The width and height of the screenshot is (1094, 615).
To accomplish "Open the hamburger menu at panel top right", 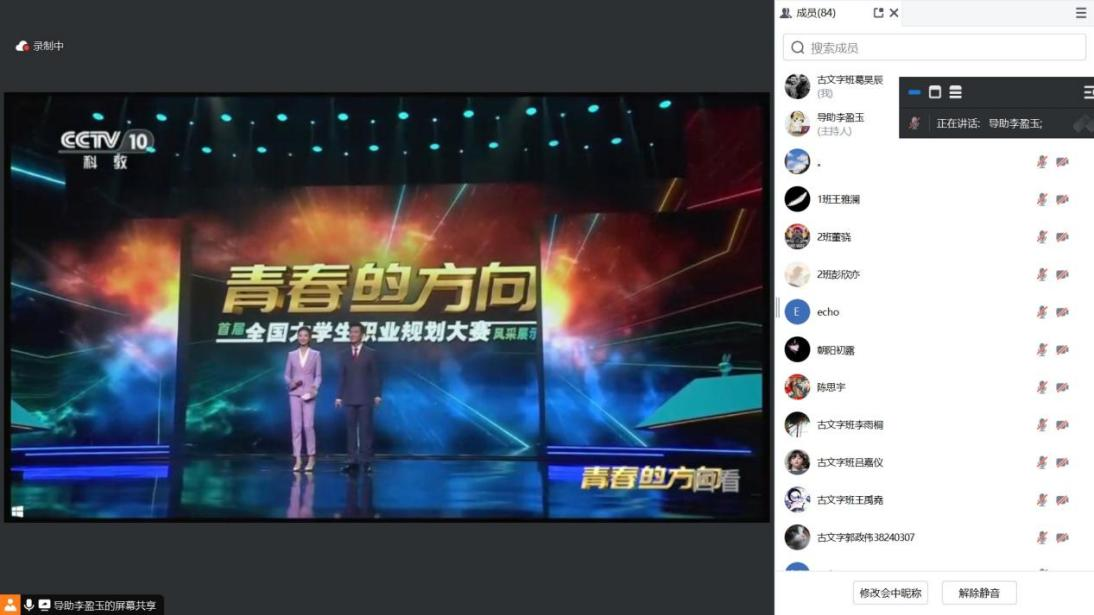I will 1081,13.
